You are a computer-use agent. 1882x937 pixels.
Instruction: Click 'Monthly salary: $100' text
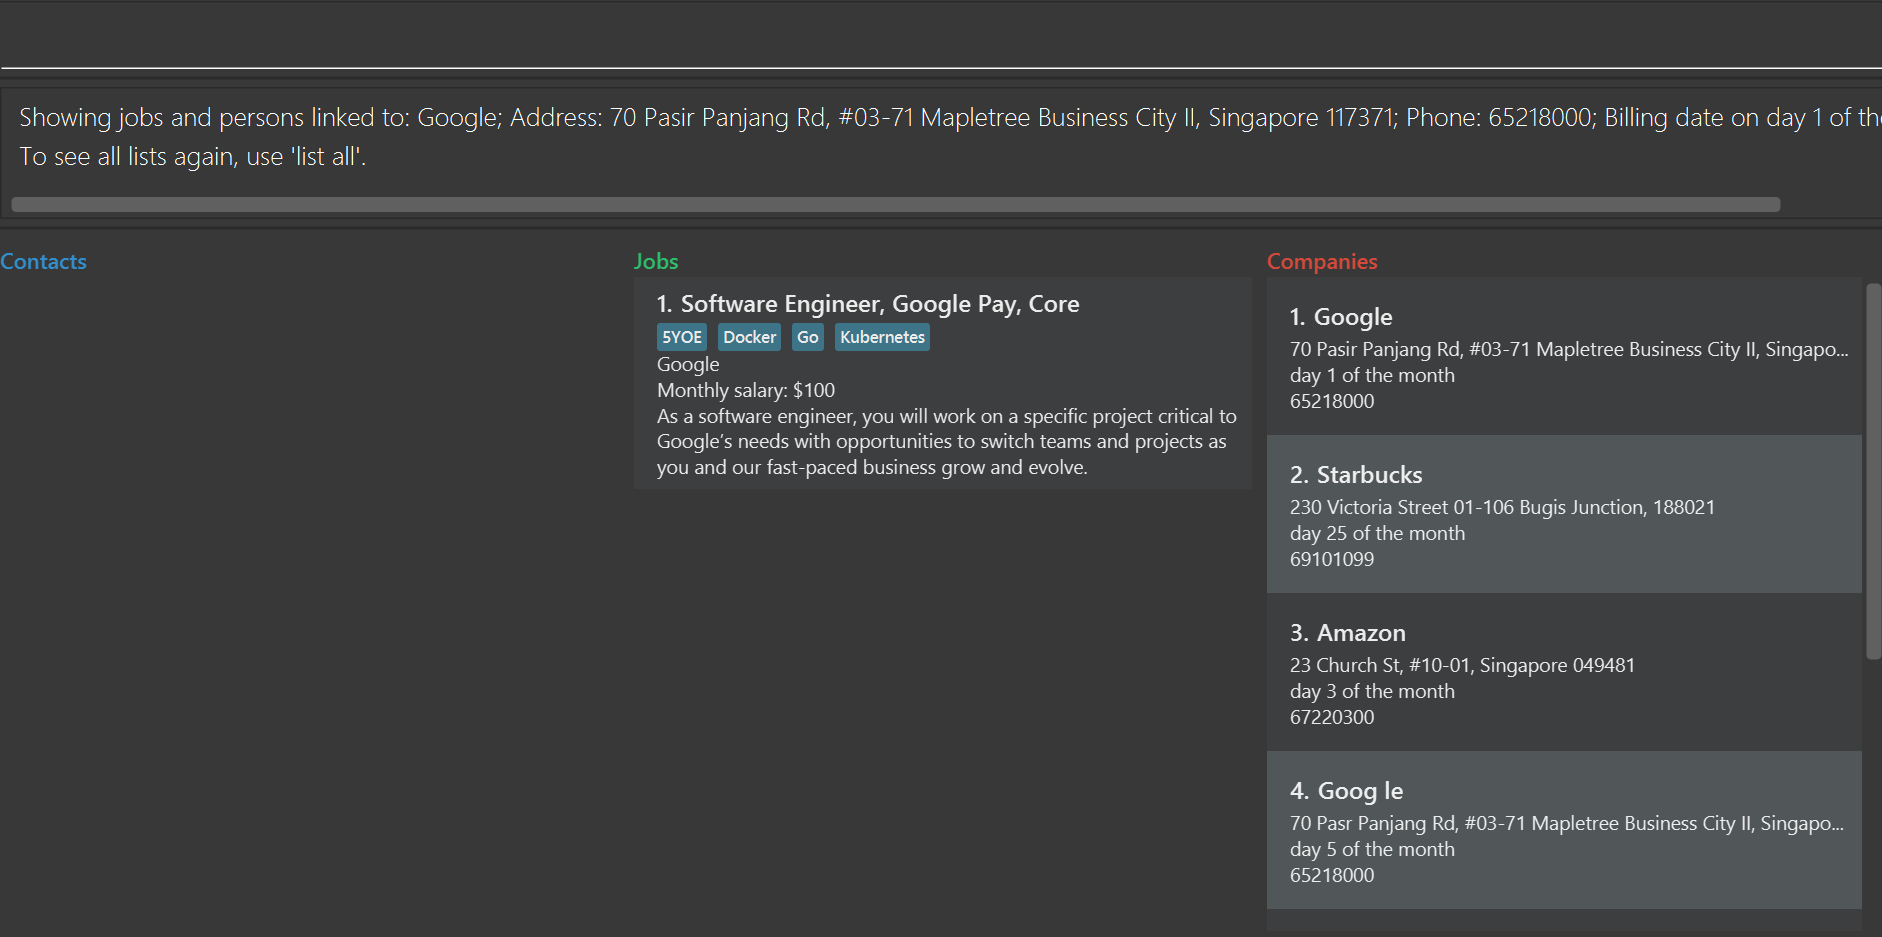(746, 390)
